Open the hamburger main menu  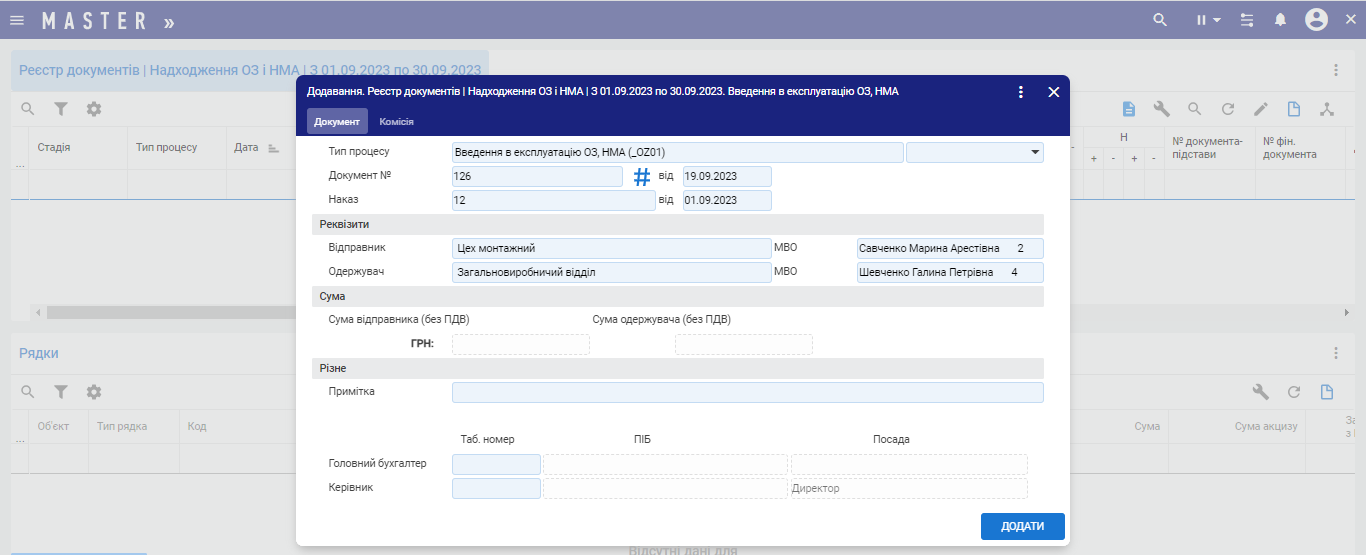[x=17, y=20]
